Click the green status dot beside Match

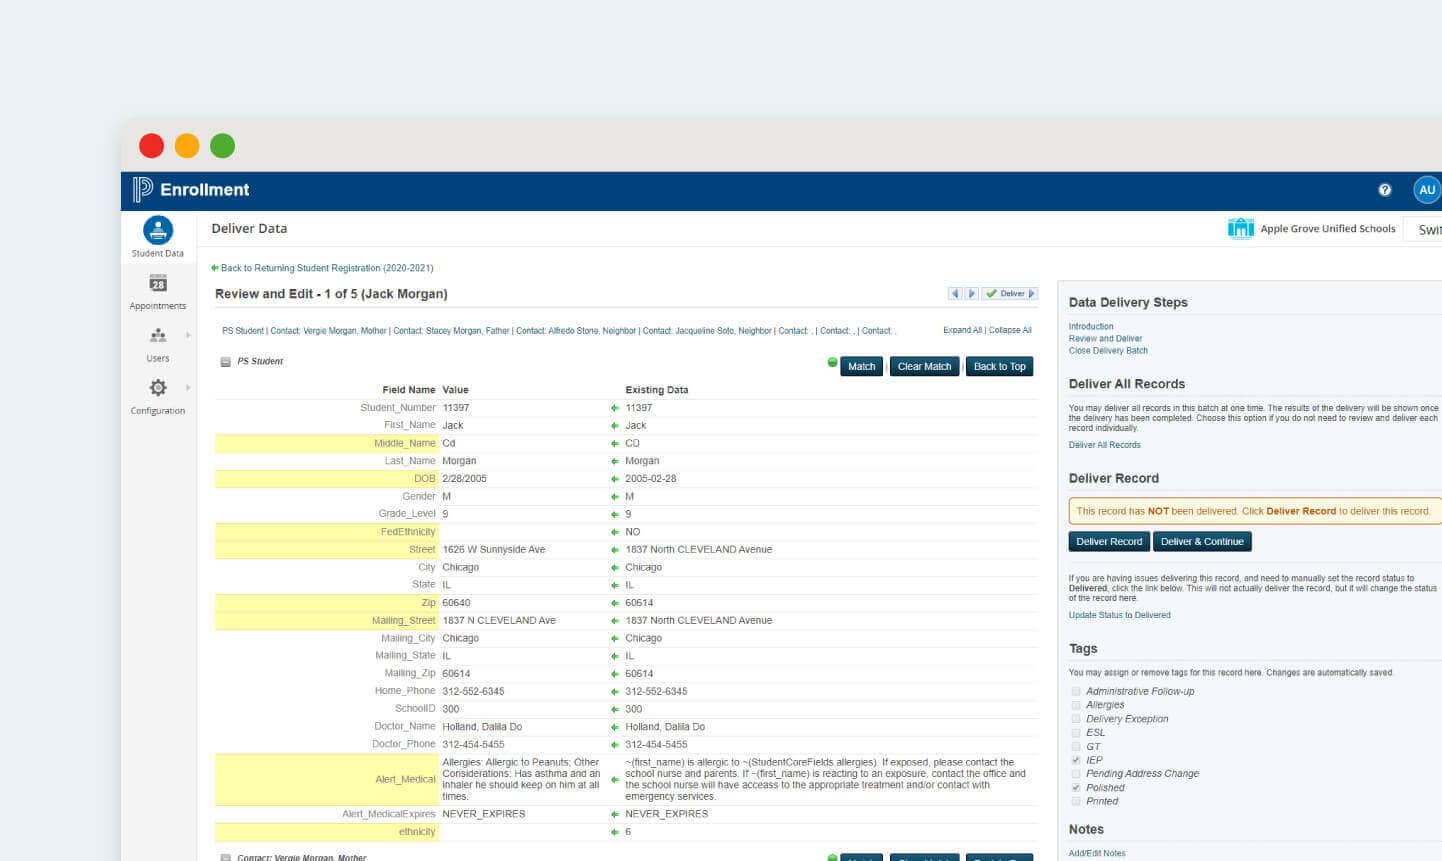(x=832, y=361)
